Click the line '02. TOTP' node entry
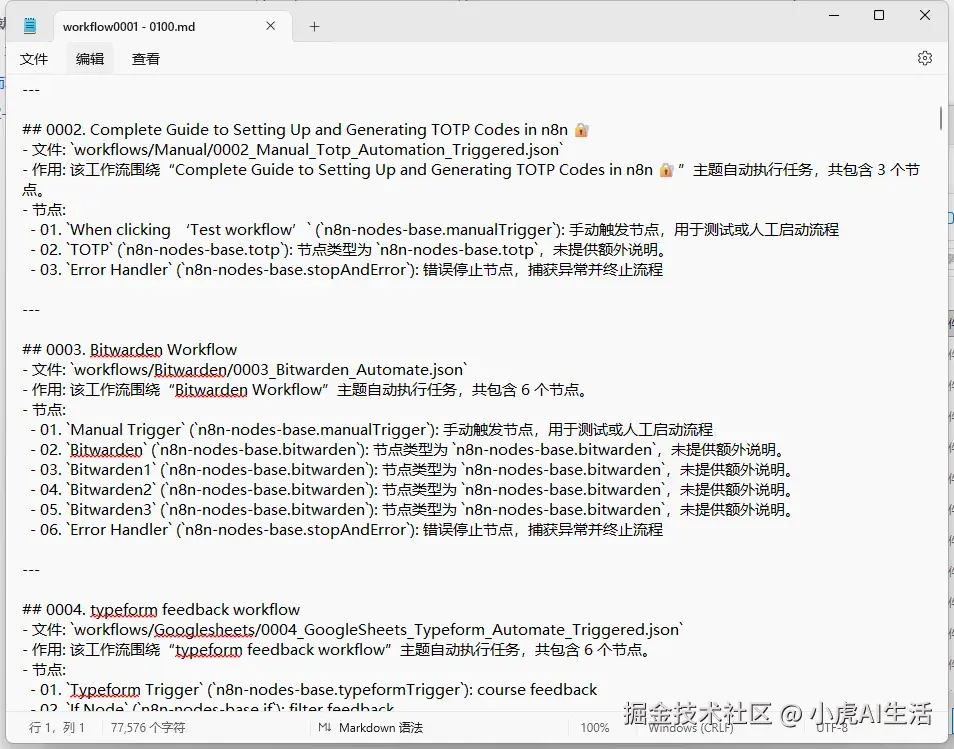Viewport: 954px width, 749px height. coord(351,249)
